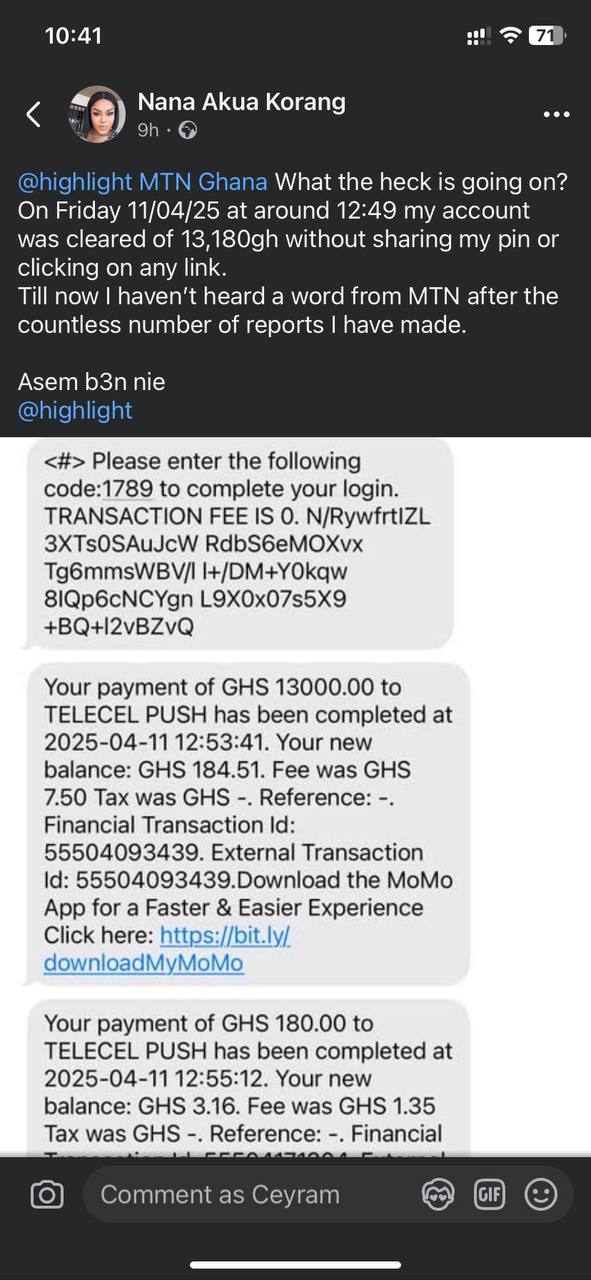The image size is (591, 1280).
Task: Tap the public globe audience icon
Action: click(x=187, y=130)
